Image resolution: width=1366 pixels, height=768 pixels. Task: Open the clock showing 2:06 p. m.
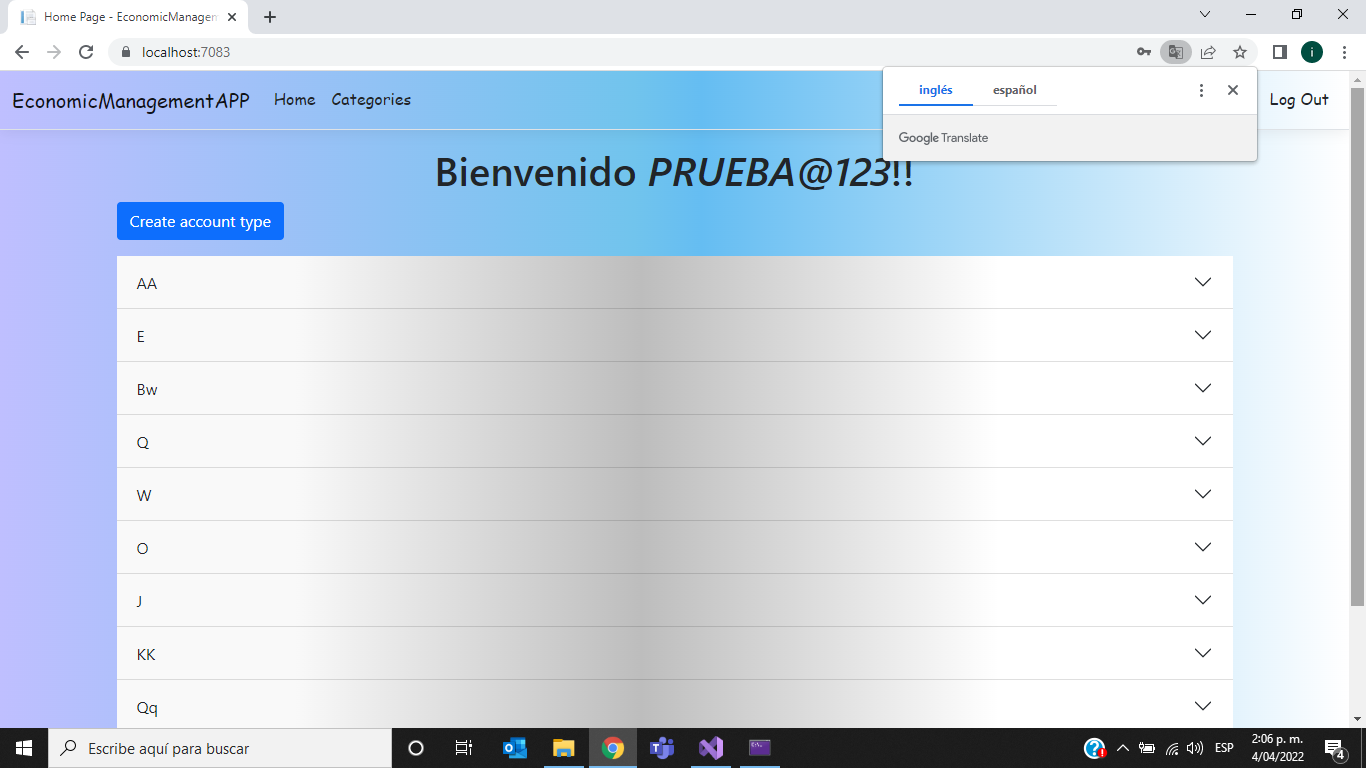[1277, 747]
